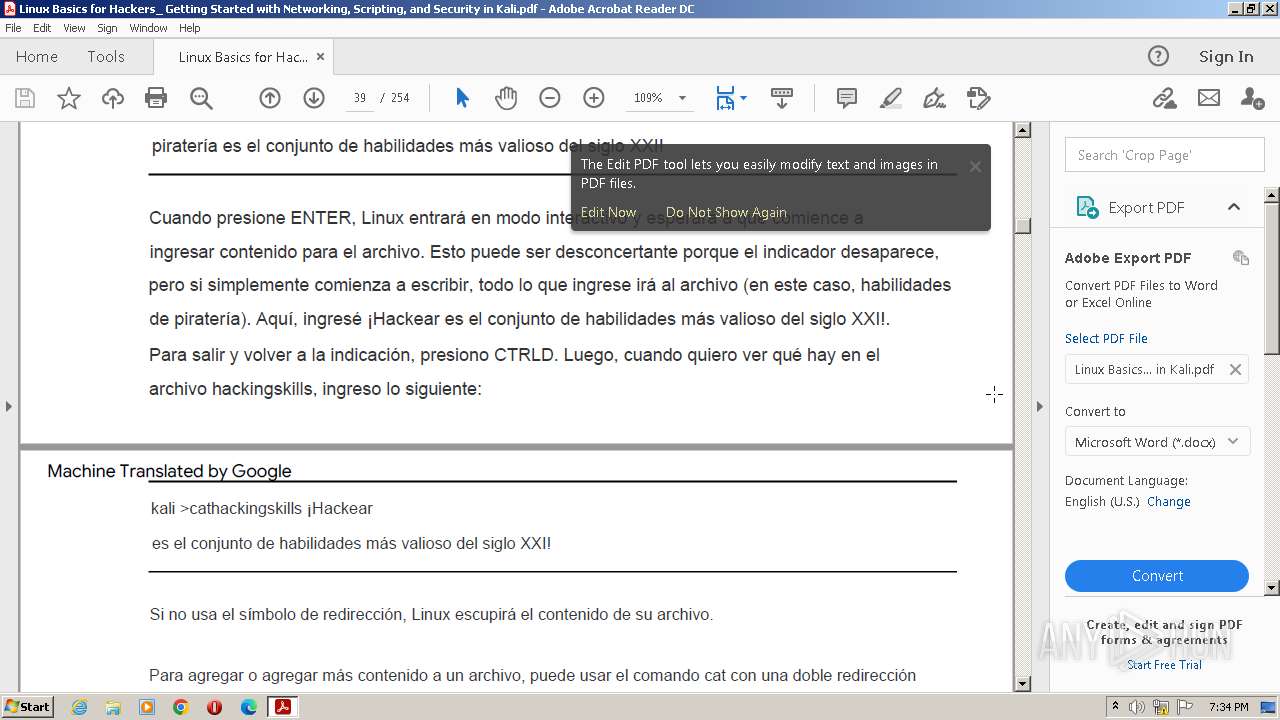Viewport: 1280px width, 720px height.
Task: Click the Fit page width icon
Action: pyautogui.click(x=725, y=98)
